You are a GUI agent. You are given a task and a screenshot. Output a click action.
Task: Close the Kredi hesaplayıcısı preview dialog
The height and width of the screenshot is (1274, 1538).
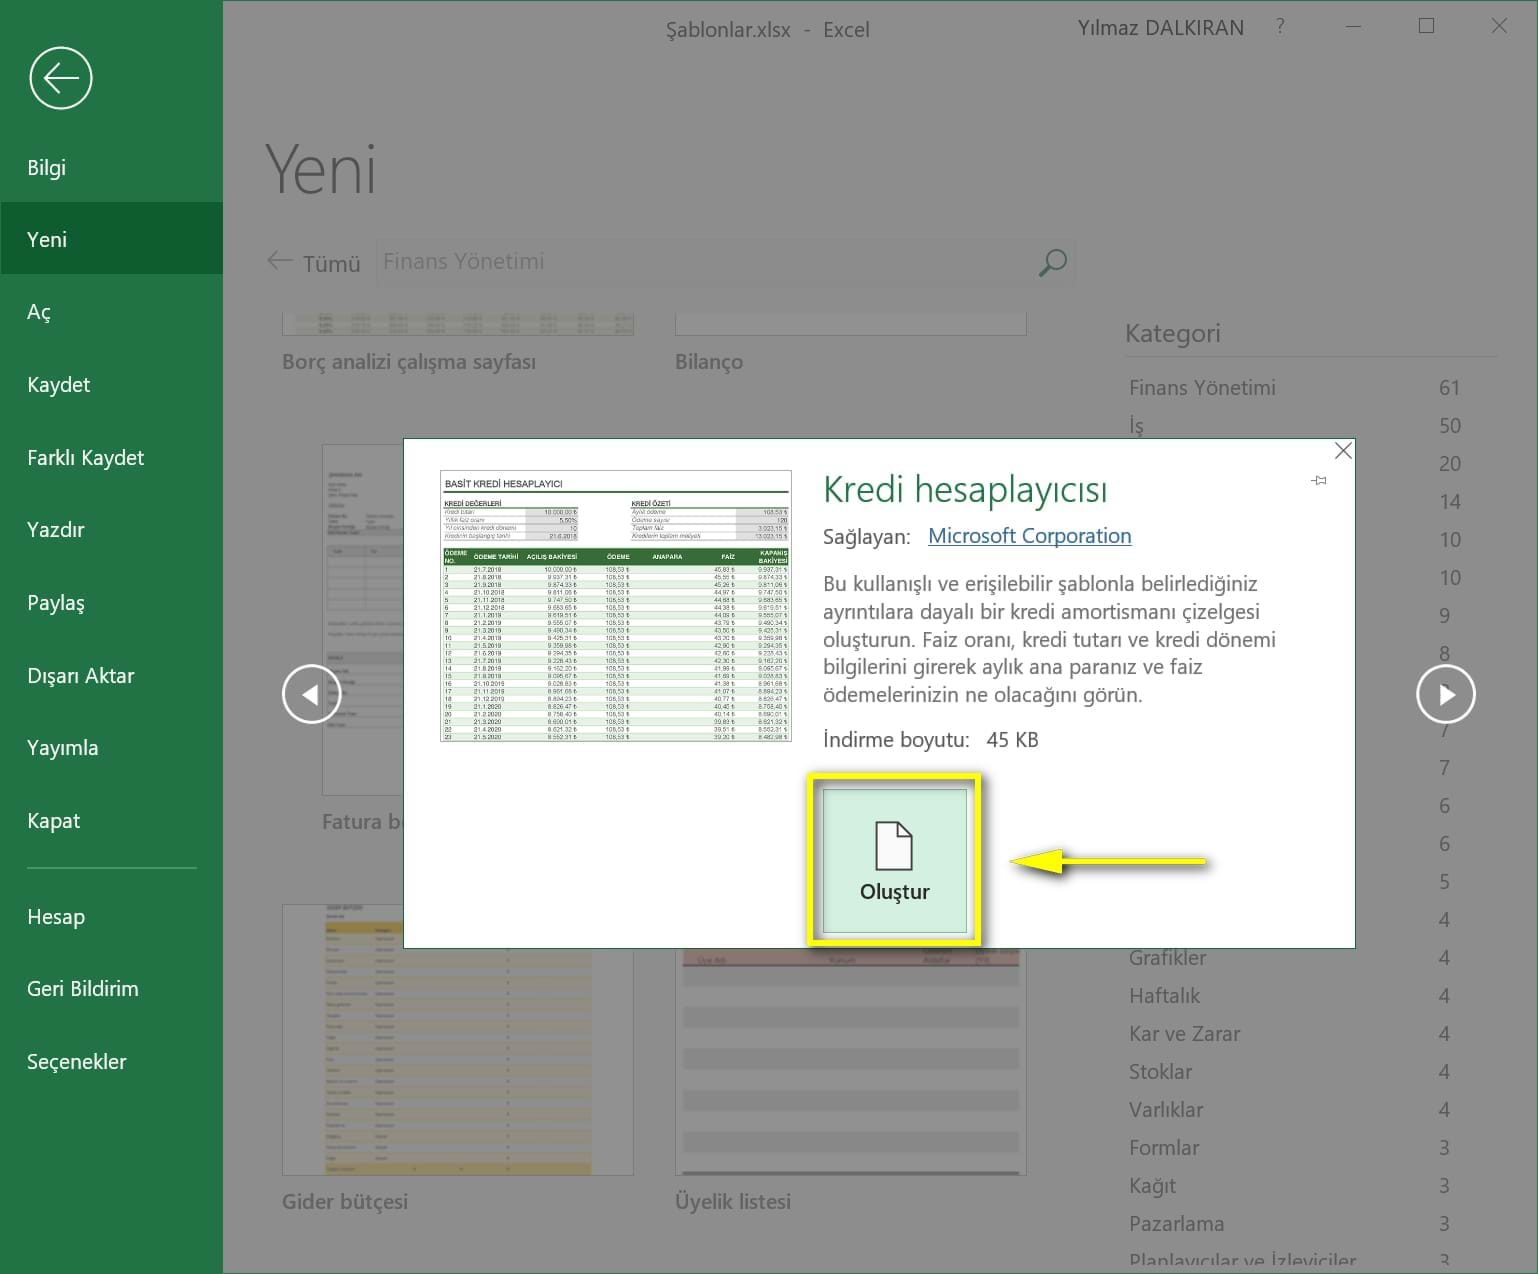click(1343, 451)
